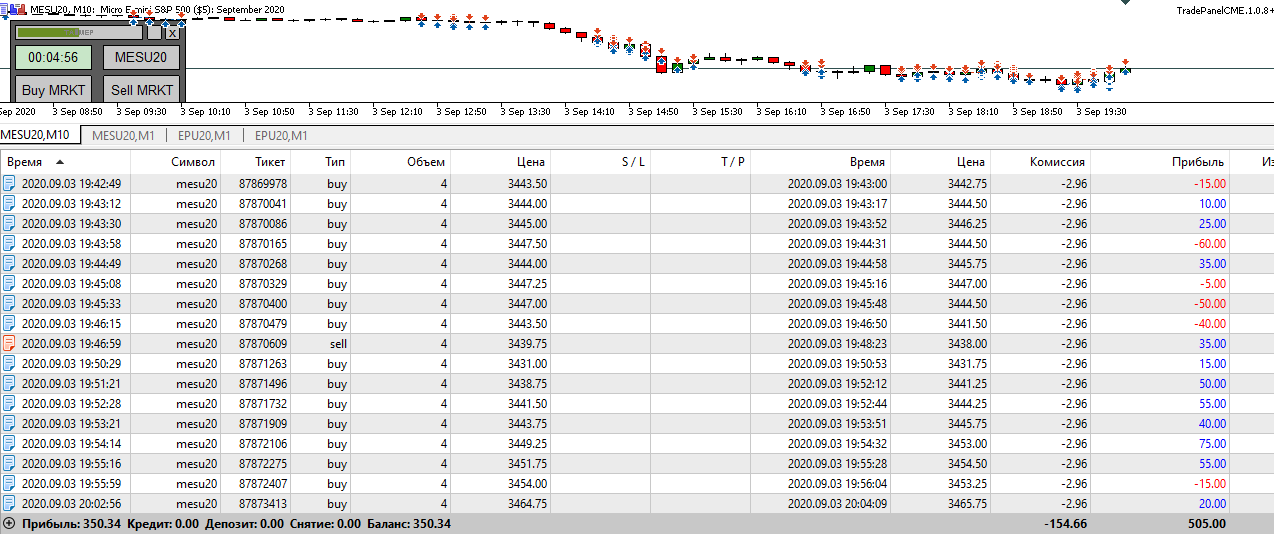Select close time 2020.09.03 19:48:23

[837, 343]
